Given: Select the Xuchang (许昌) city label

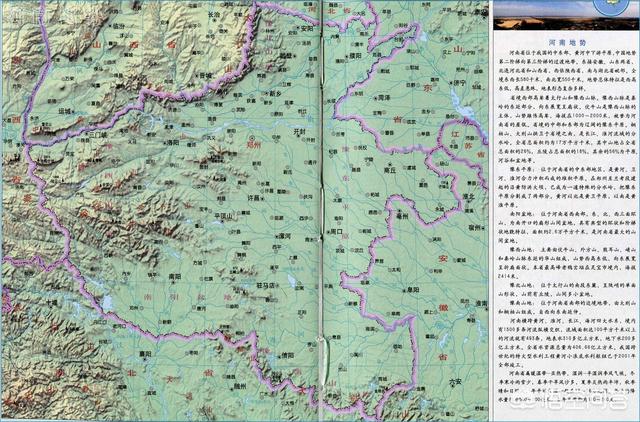Looking at the screenshot, I should point(254,198).
